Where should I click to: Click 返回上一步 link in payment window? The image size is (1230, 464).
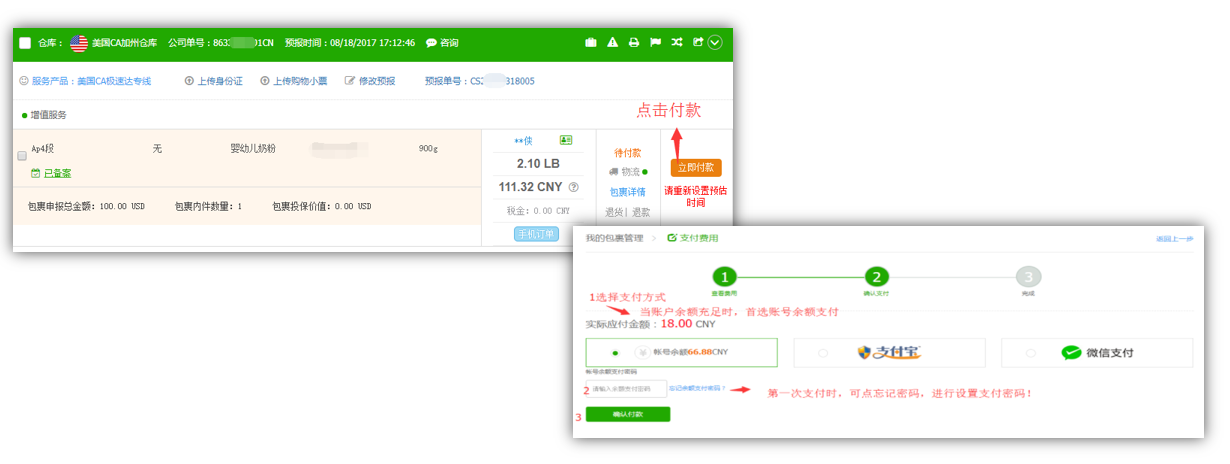[x=1175, y=239]
